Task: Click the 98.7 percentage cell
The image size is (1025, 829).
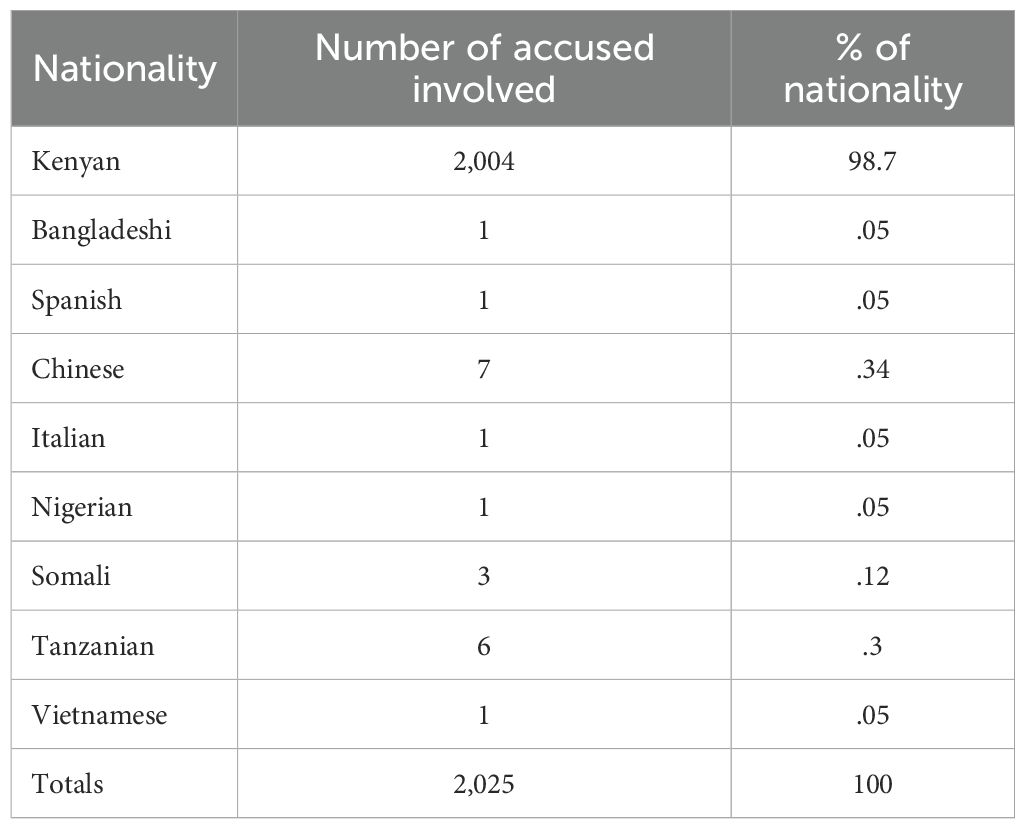Action: 872,162
